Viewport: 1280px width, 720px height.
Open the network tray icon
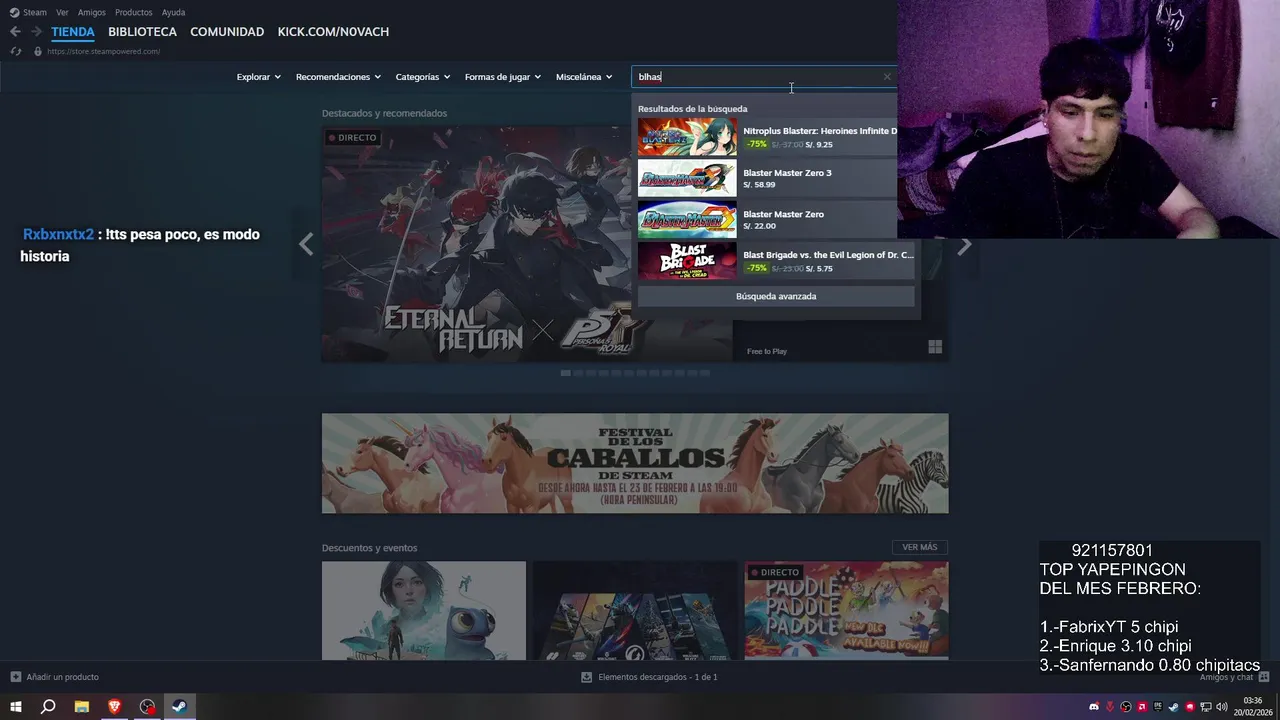click(1206, 707)
